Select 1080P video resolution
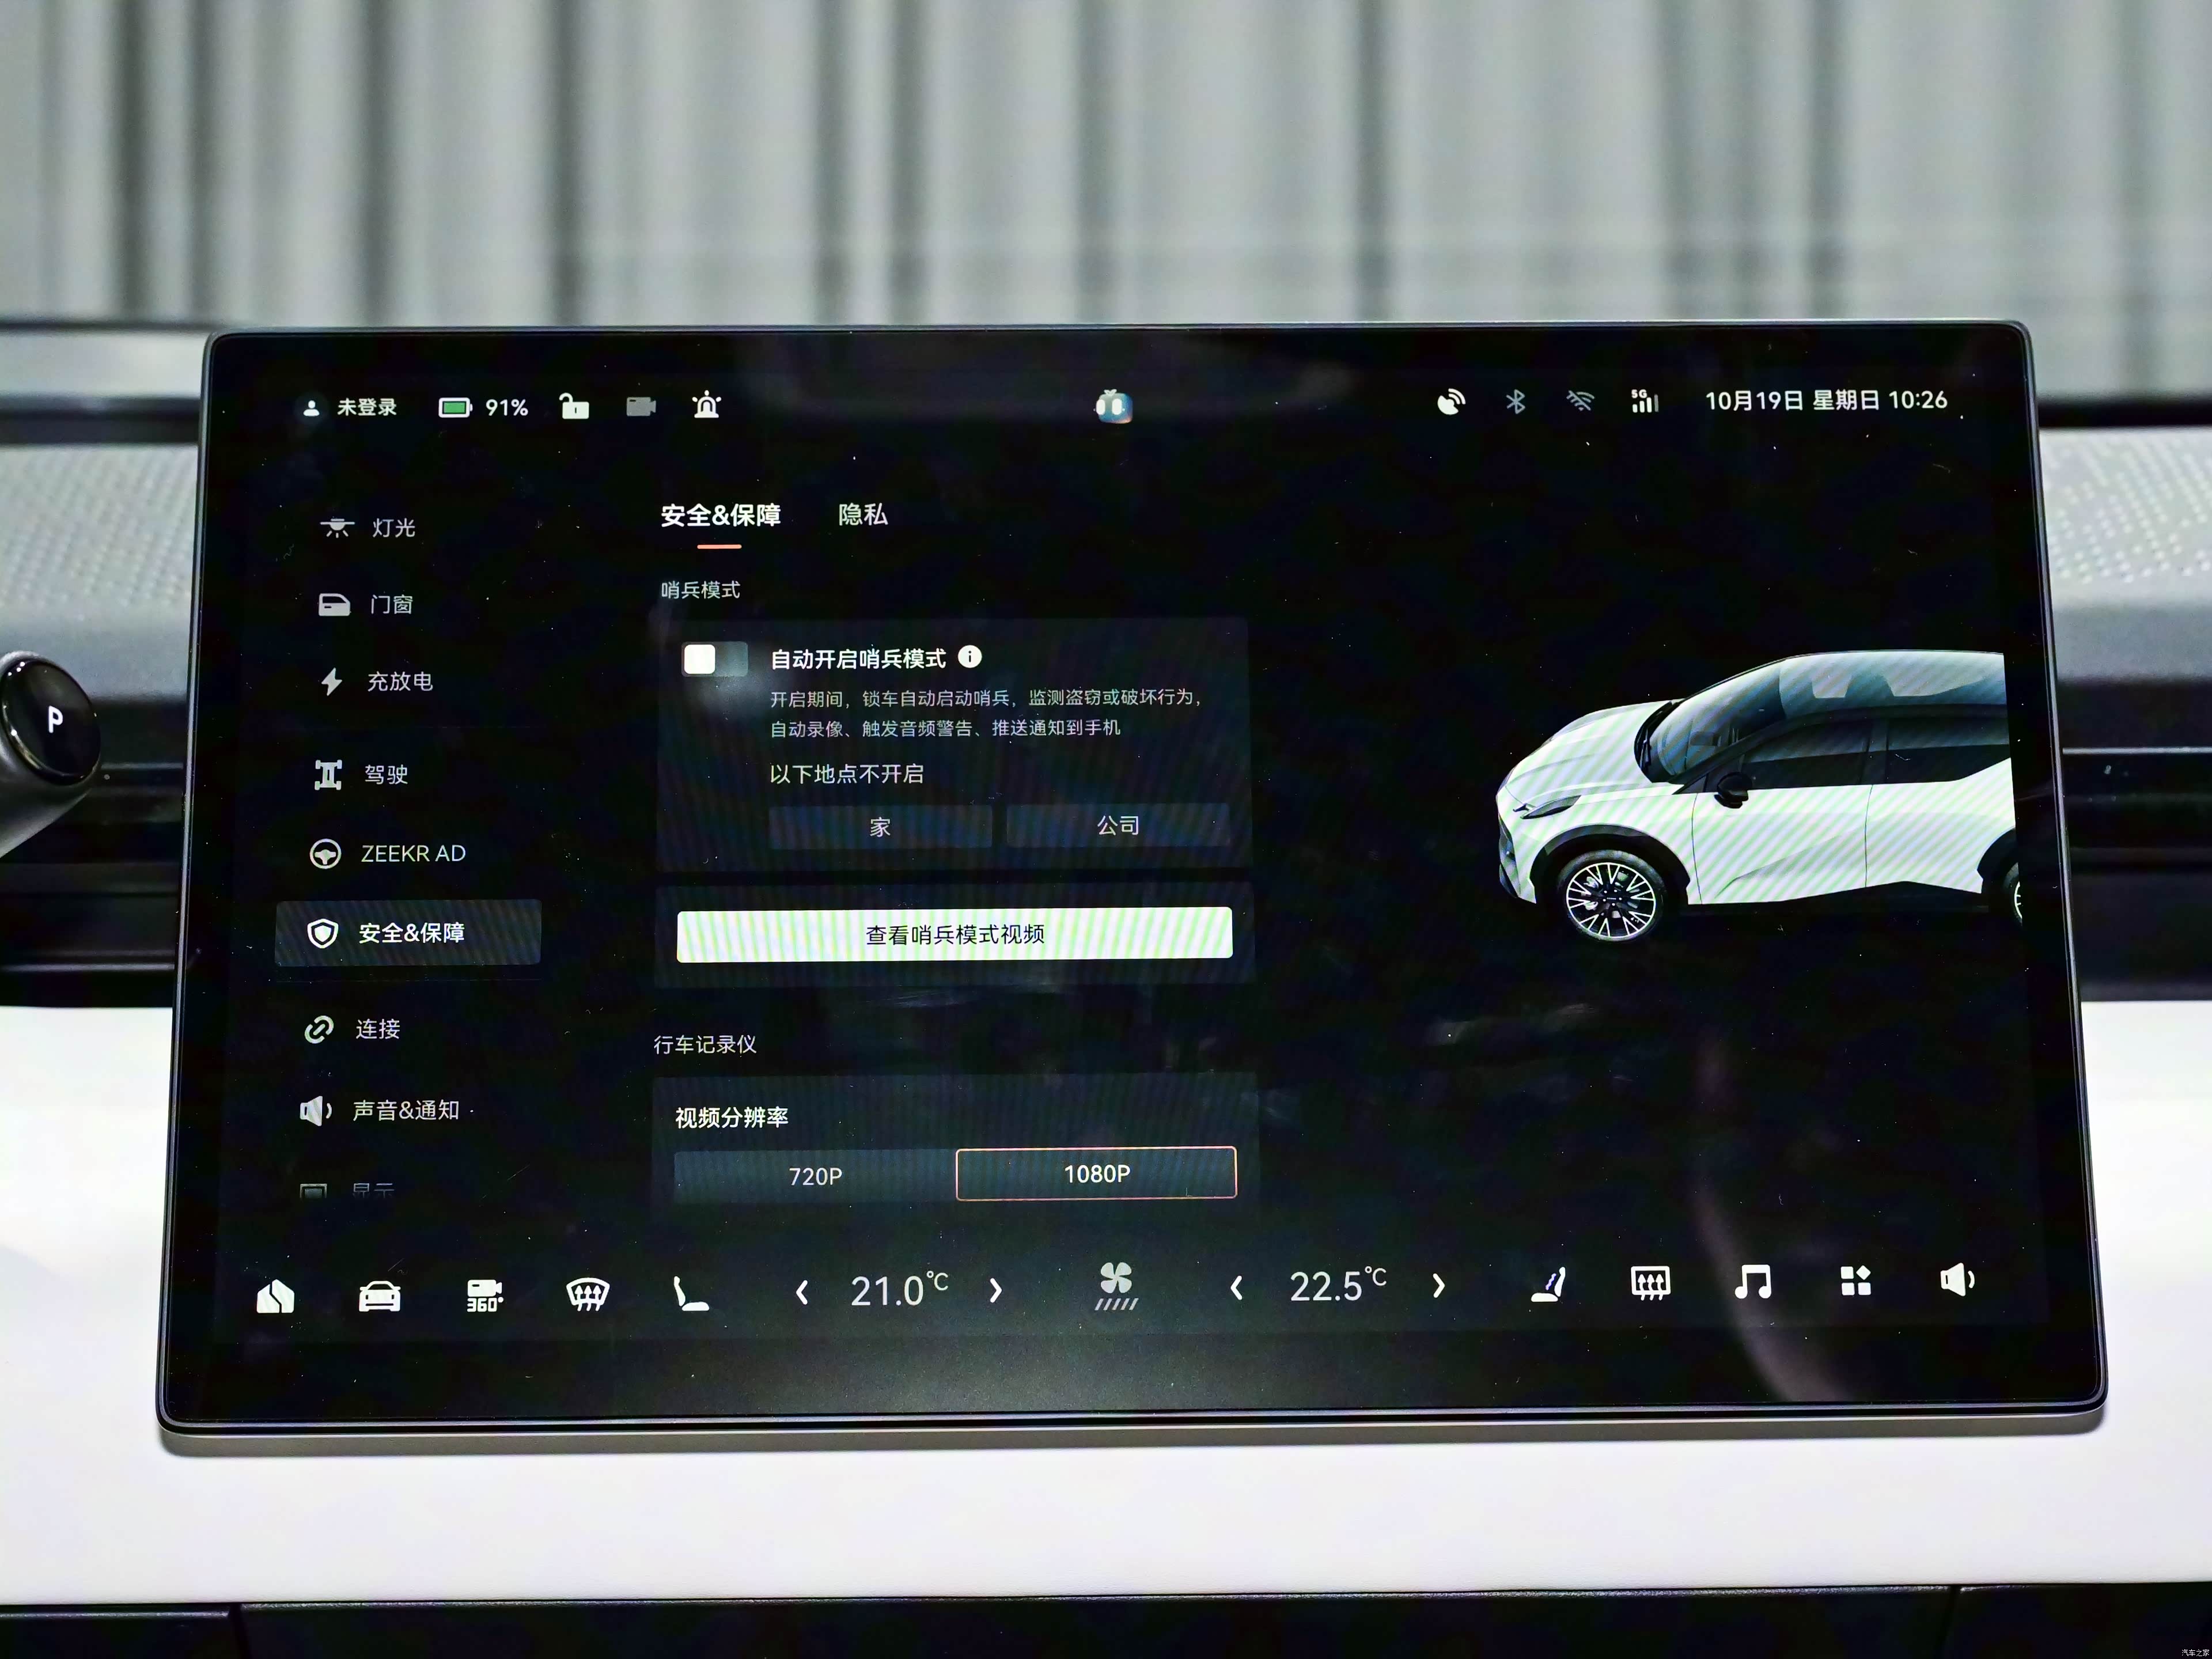Viewport: 2212px width, 1659px height. tap(1096, 1173)
